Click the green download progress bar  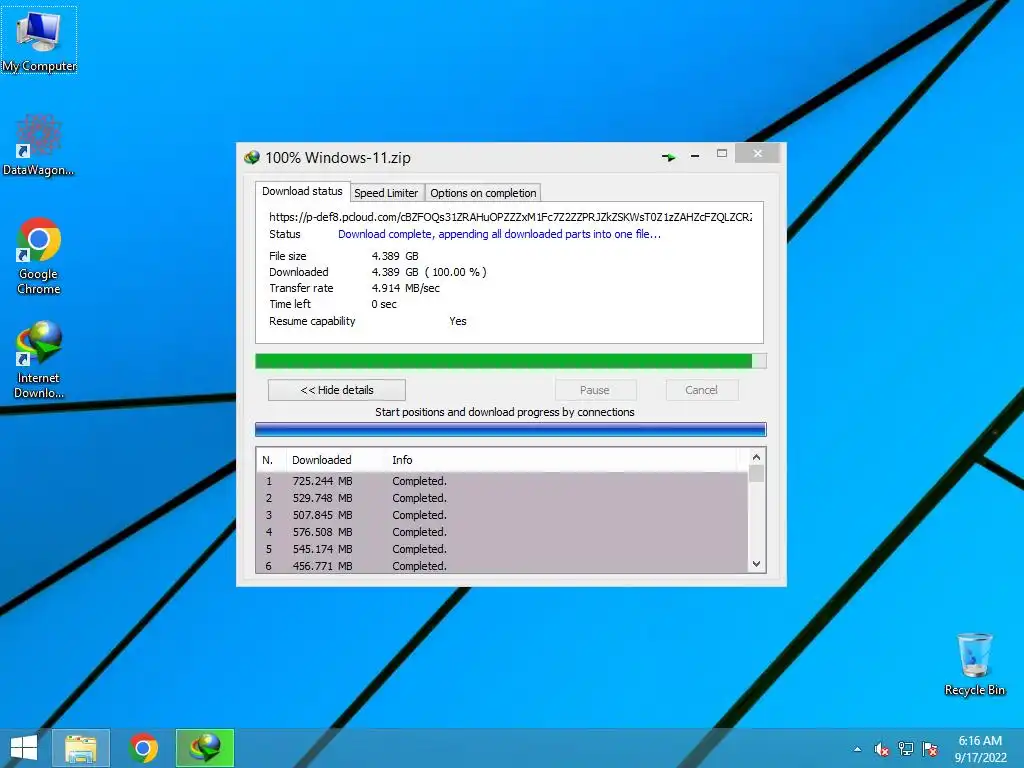click(511, 361)
